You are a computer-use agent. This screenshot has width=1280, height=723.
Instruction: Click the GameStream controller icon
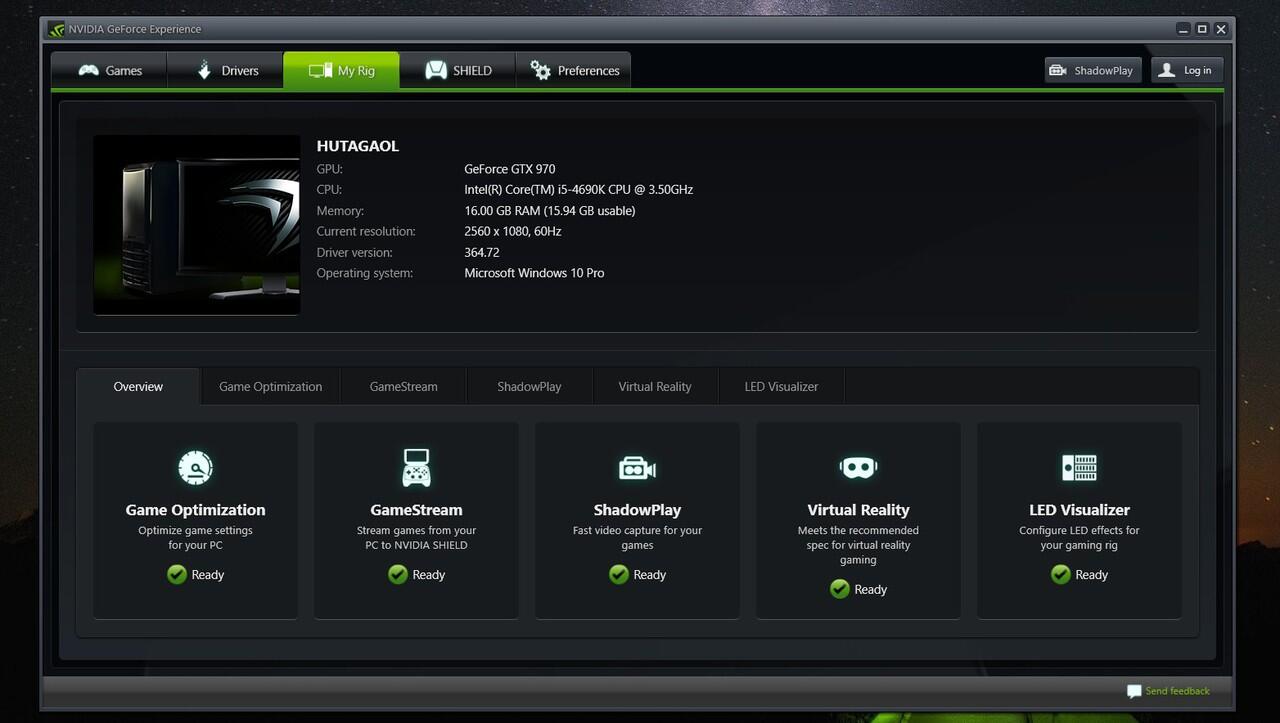pos(416,467)
